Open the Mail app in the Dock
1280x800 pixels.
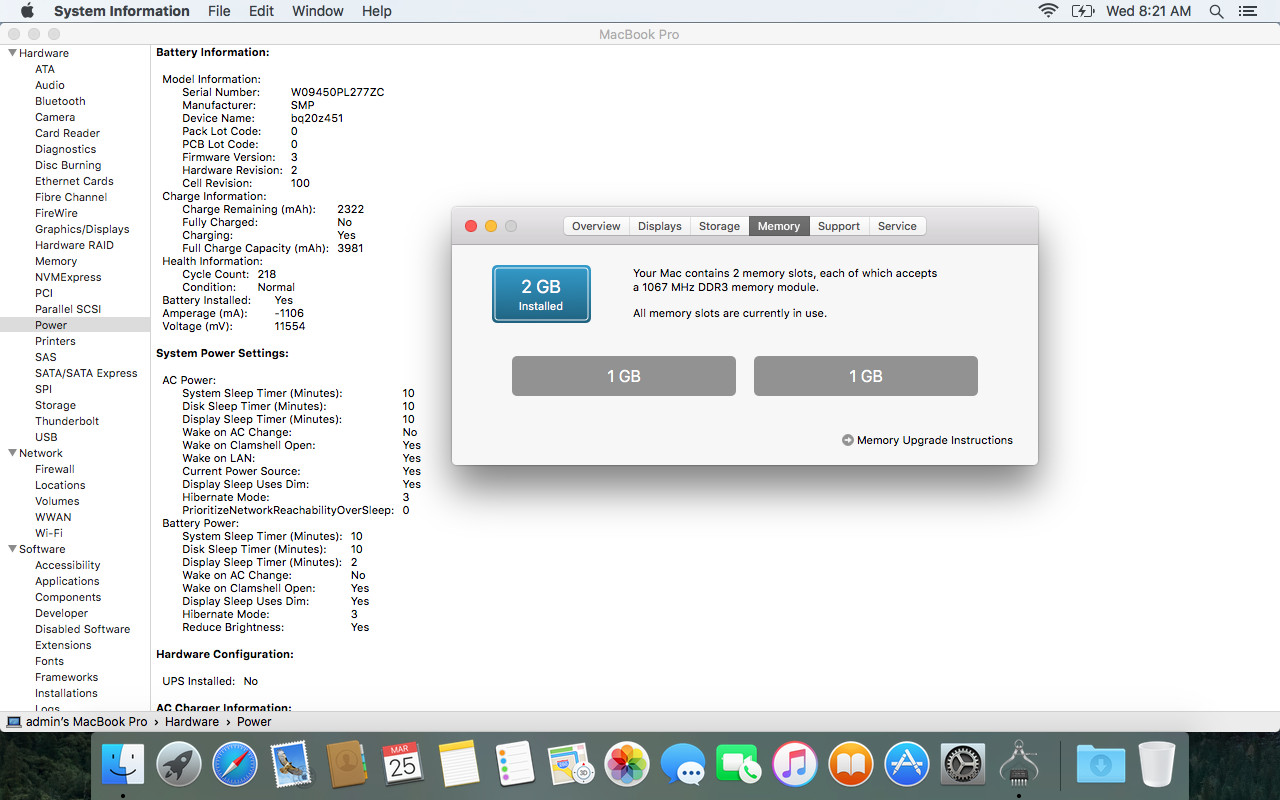click(x=291, y=765)
